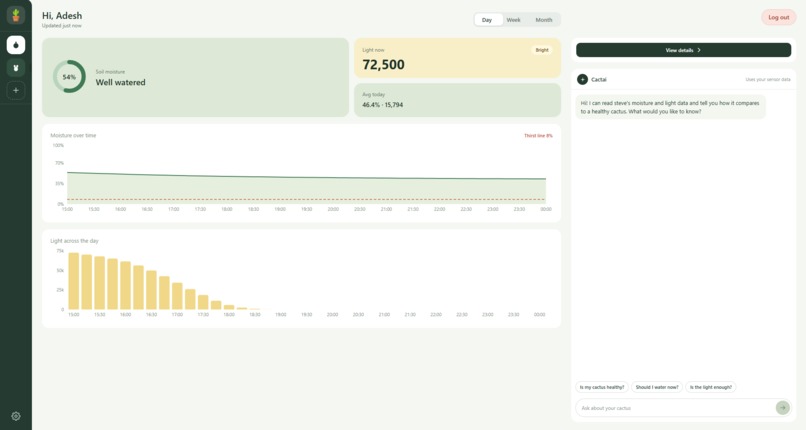Click the 'Soil moisture' label
Image resolution: width=806 pixels, height=430 pixels.
[110, 72]
